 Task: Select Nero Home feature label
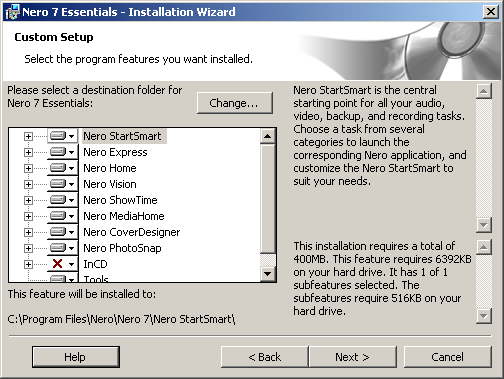pyautogui.click(x=110, y=168)
